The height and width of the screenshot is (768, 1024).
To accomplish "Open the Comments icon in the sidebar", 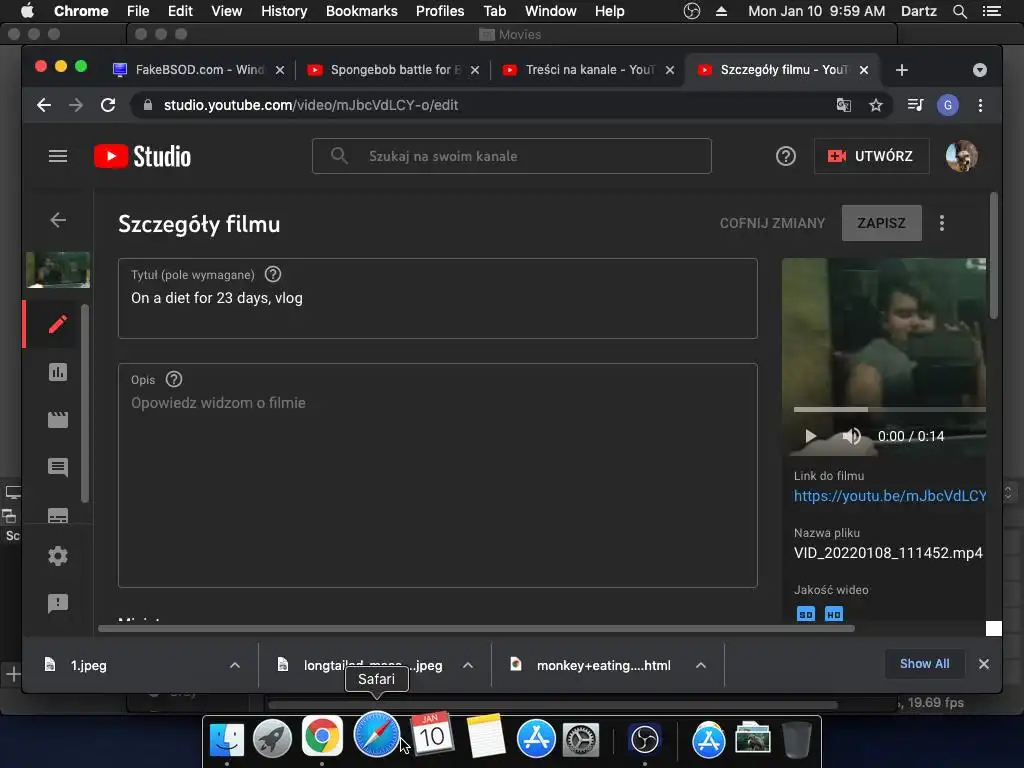I will (57, 467).
